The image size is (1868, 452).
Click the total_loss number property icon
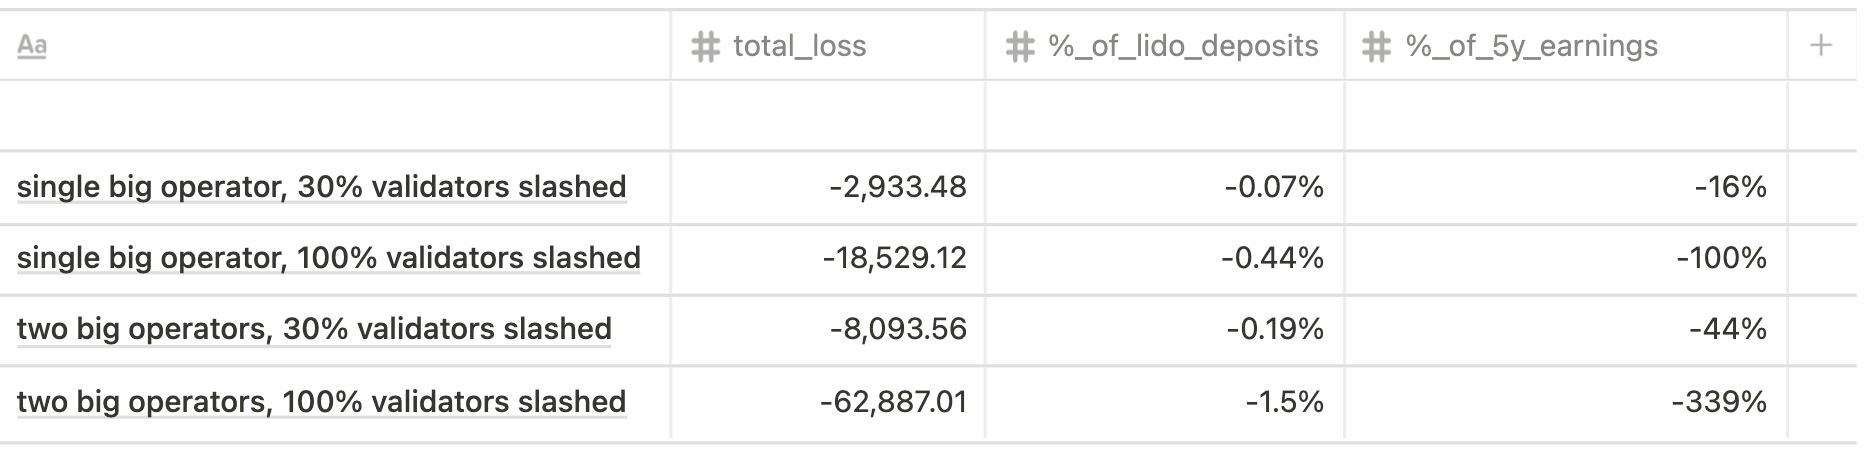coord(706,47)
